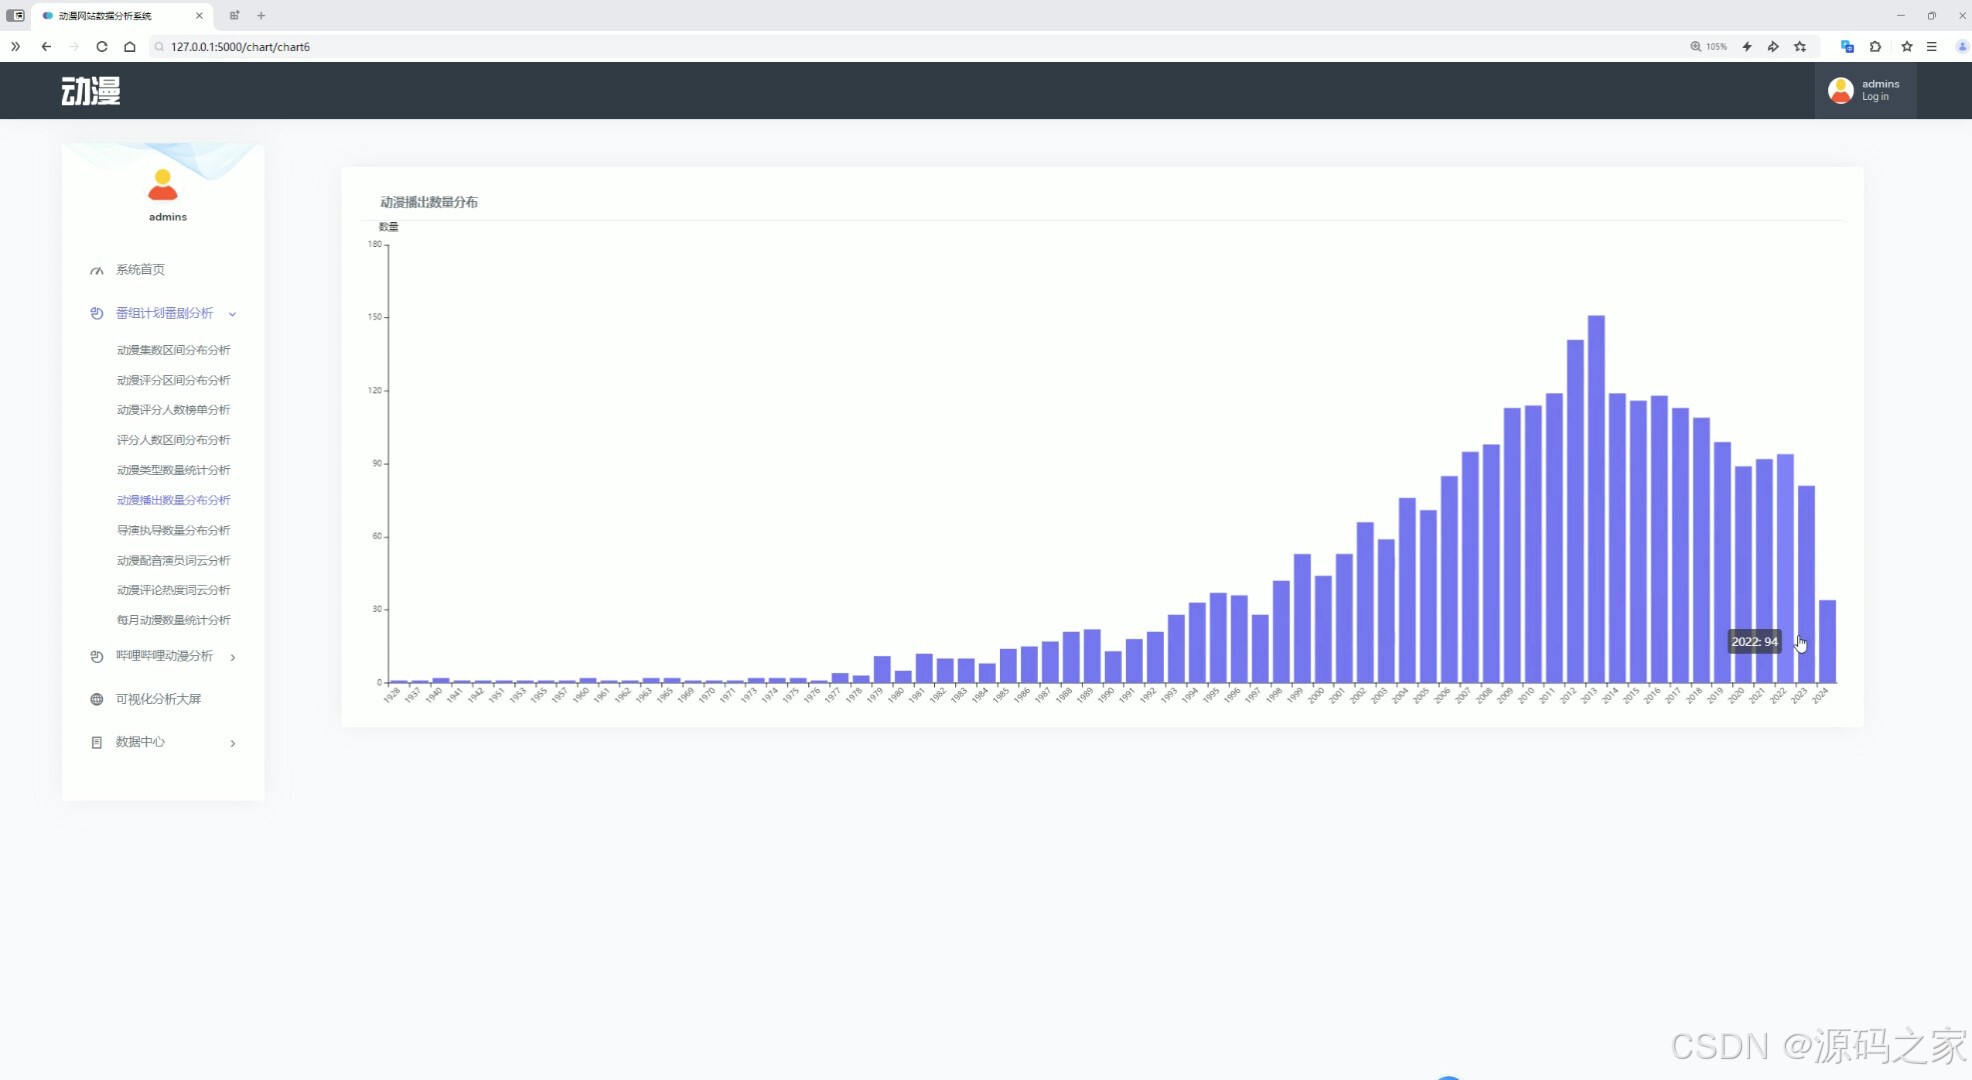Click the dashboard icon beside 系统首页
The width and height of the screenshot is (1972, 1080).
97,270
